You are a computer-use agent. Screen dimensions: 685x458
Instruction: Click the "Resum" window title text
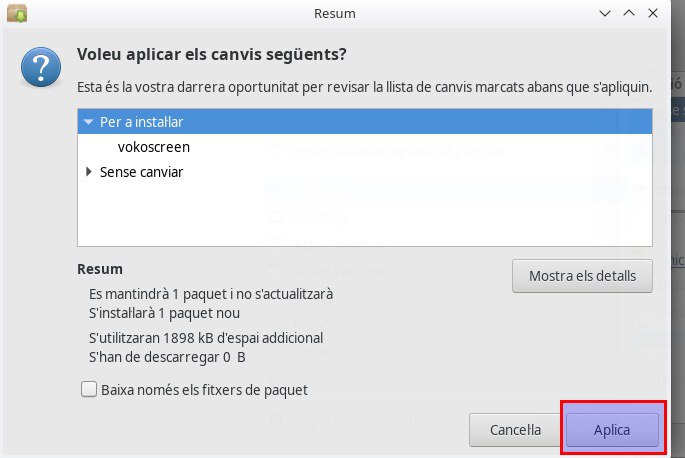pyautogui.click(x=335, y=14)
